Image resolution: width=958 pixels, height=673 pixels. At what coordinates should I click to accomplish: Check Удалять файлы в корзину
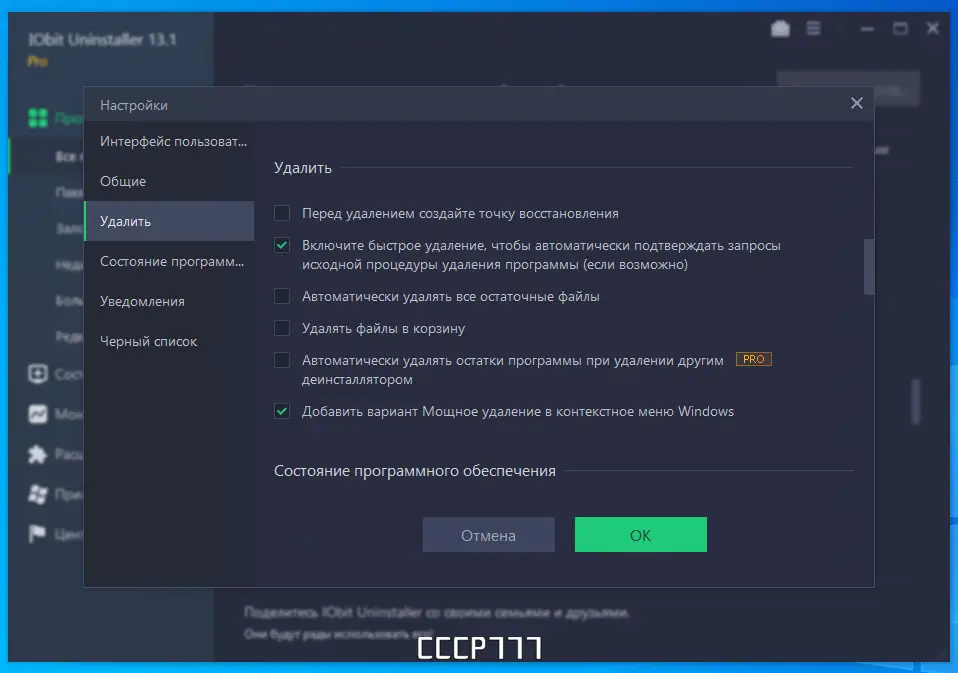pos(282,328)
